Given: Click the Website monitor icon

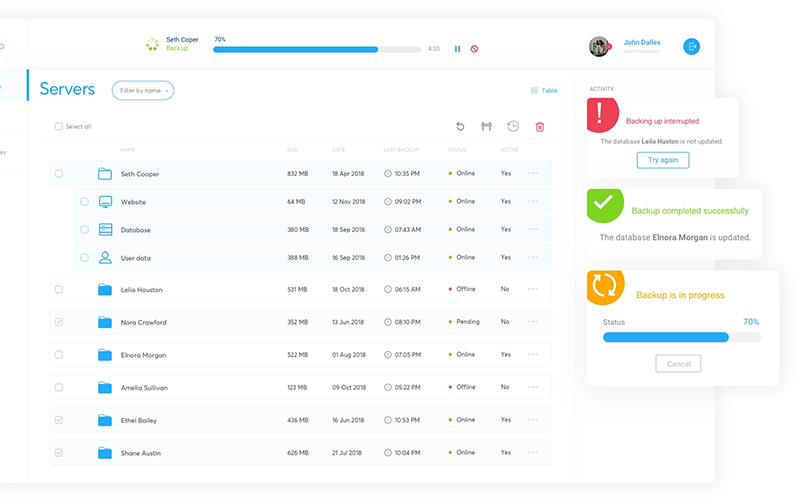Looking at the screenshot, I should pyautogui.click(x=105, y=201).
